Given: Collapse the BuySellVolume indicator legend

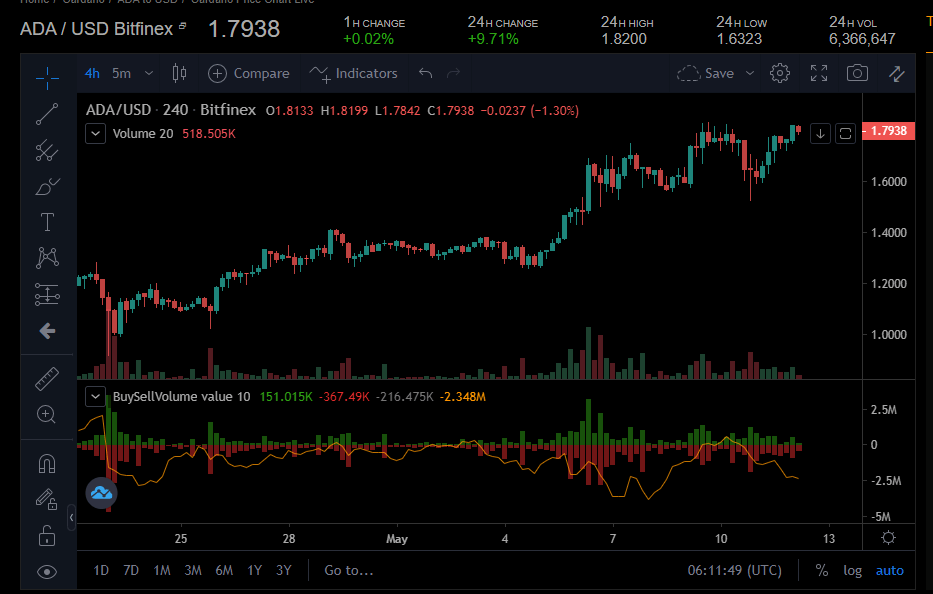Looking at the screenshot, I should coord(95,396).
